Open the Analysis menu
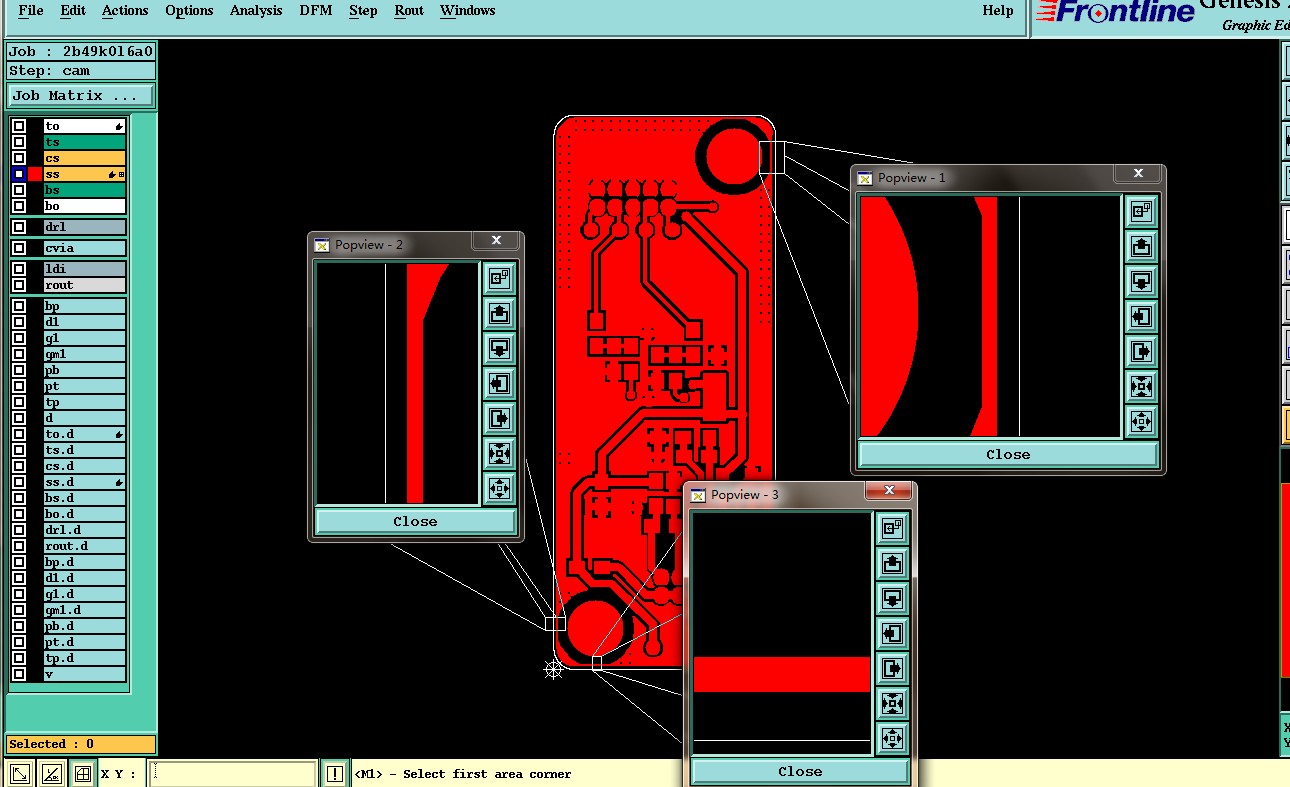 tap(256, 11)
